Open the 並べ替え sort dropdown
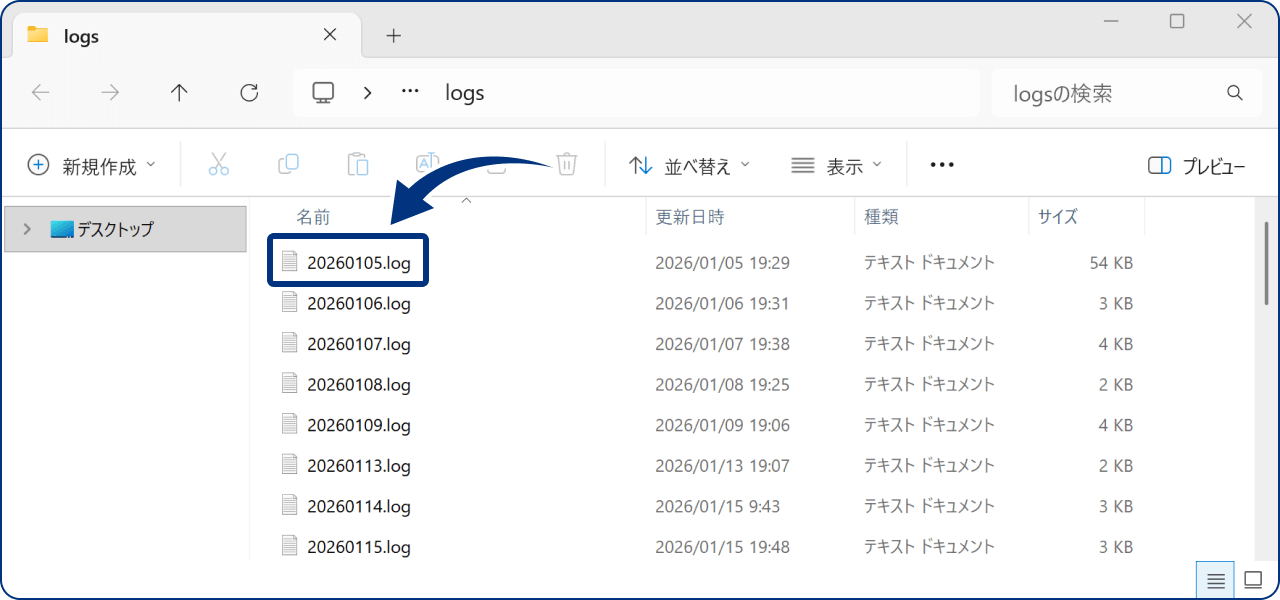 689,165
